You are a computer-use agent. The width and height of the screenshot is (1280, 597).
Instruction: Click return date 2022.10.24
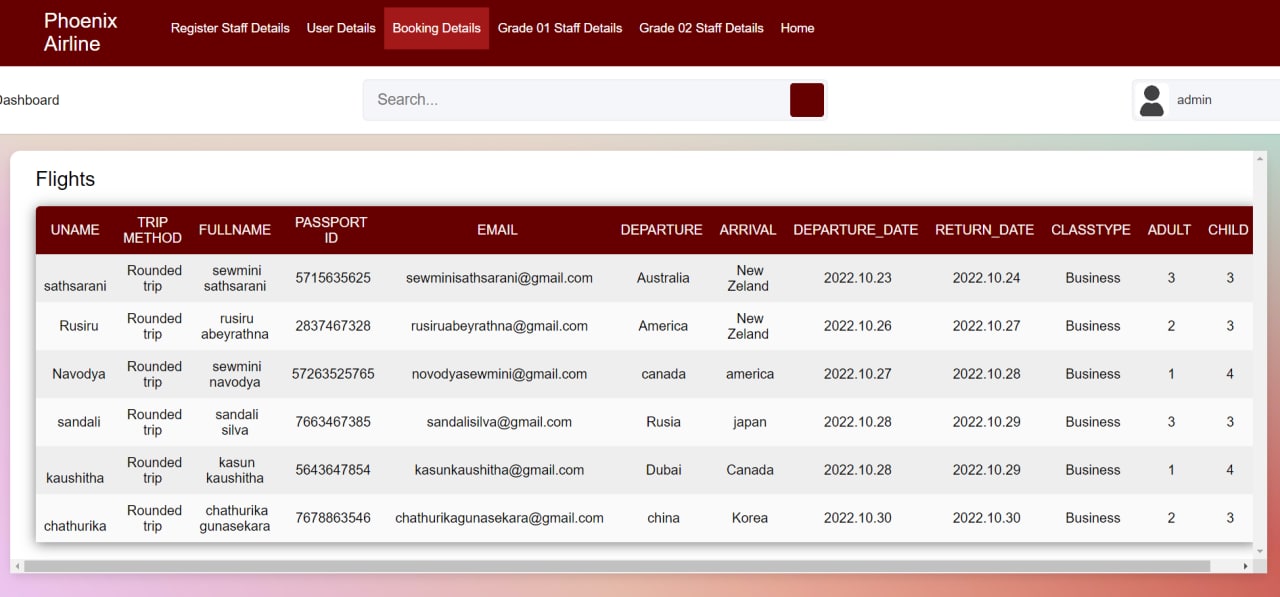click(986, 278)
